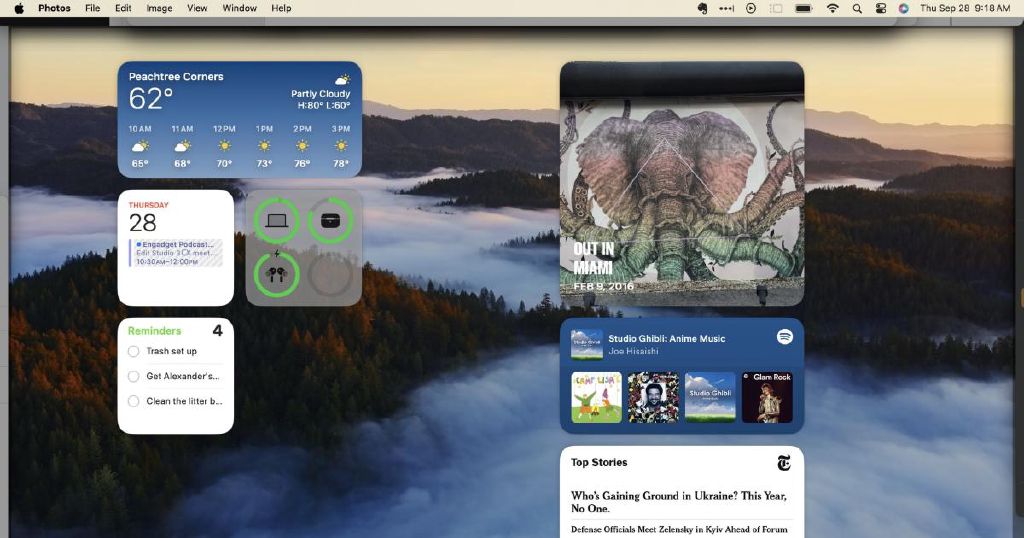1024x538 pixels.
Task: Open the 'Out in Miami' photo memory
Action: point(682,184)
